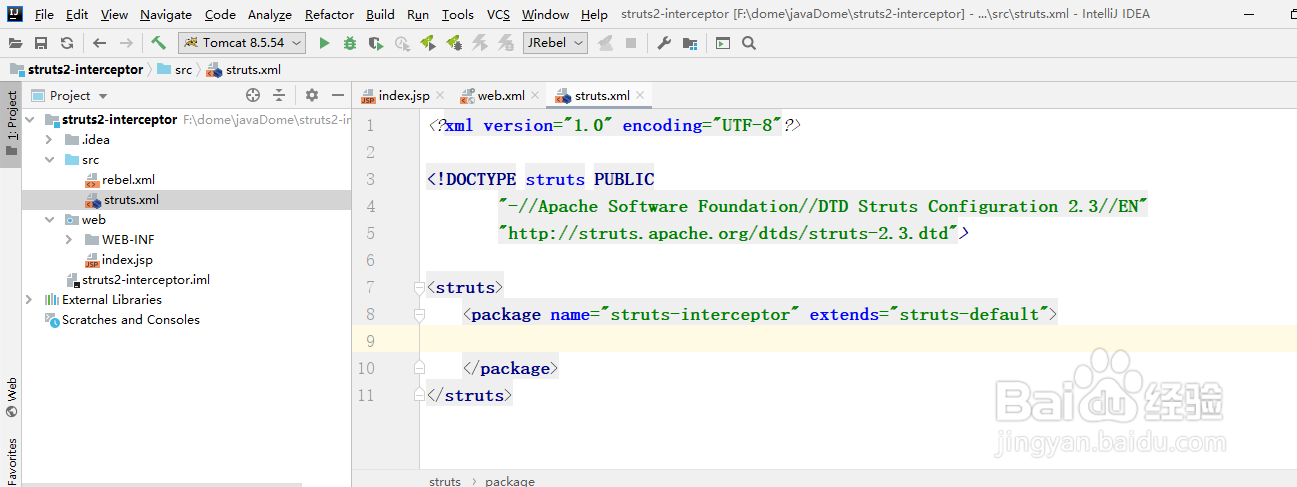Build the project with the hammer icon
This screenshot has height=487, width=1297.
coord(159,43)
